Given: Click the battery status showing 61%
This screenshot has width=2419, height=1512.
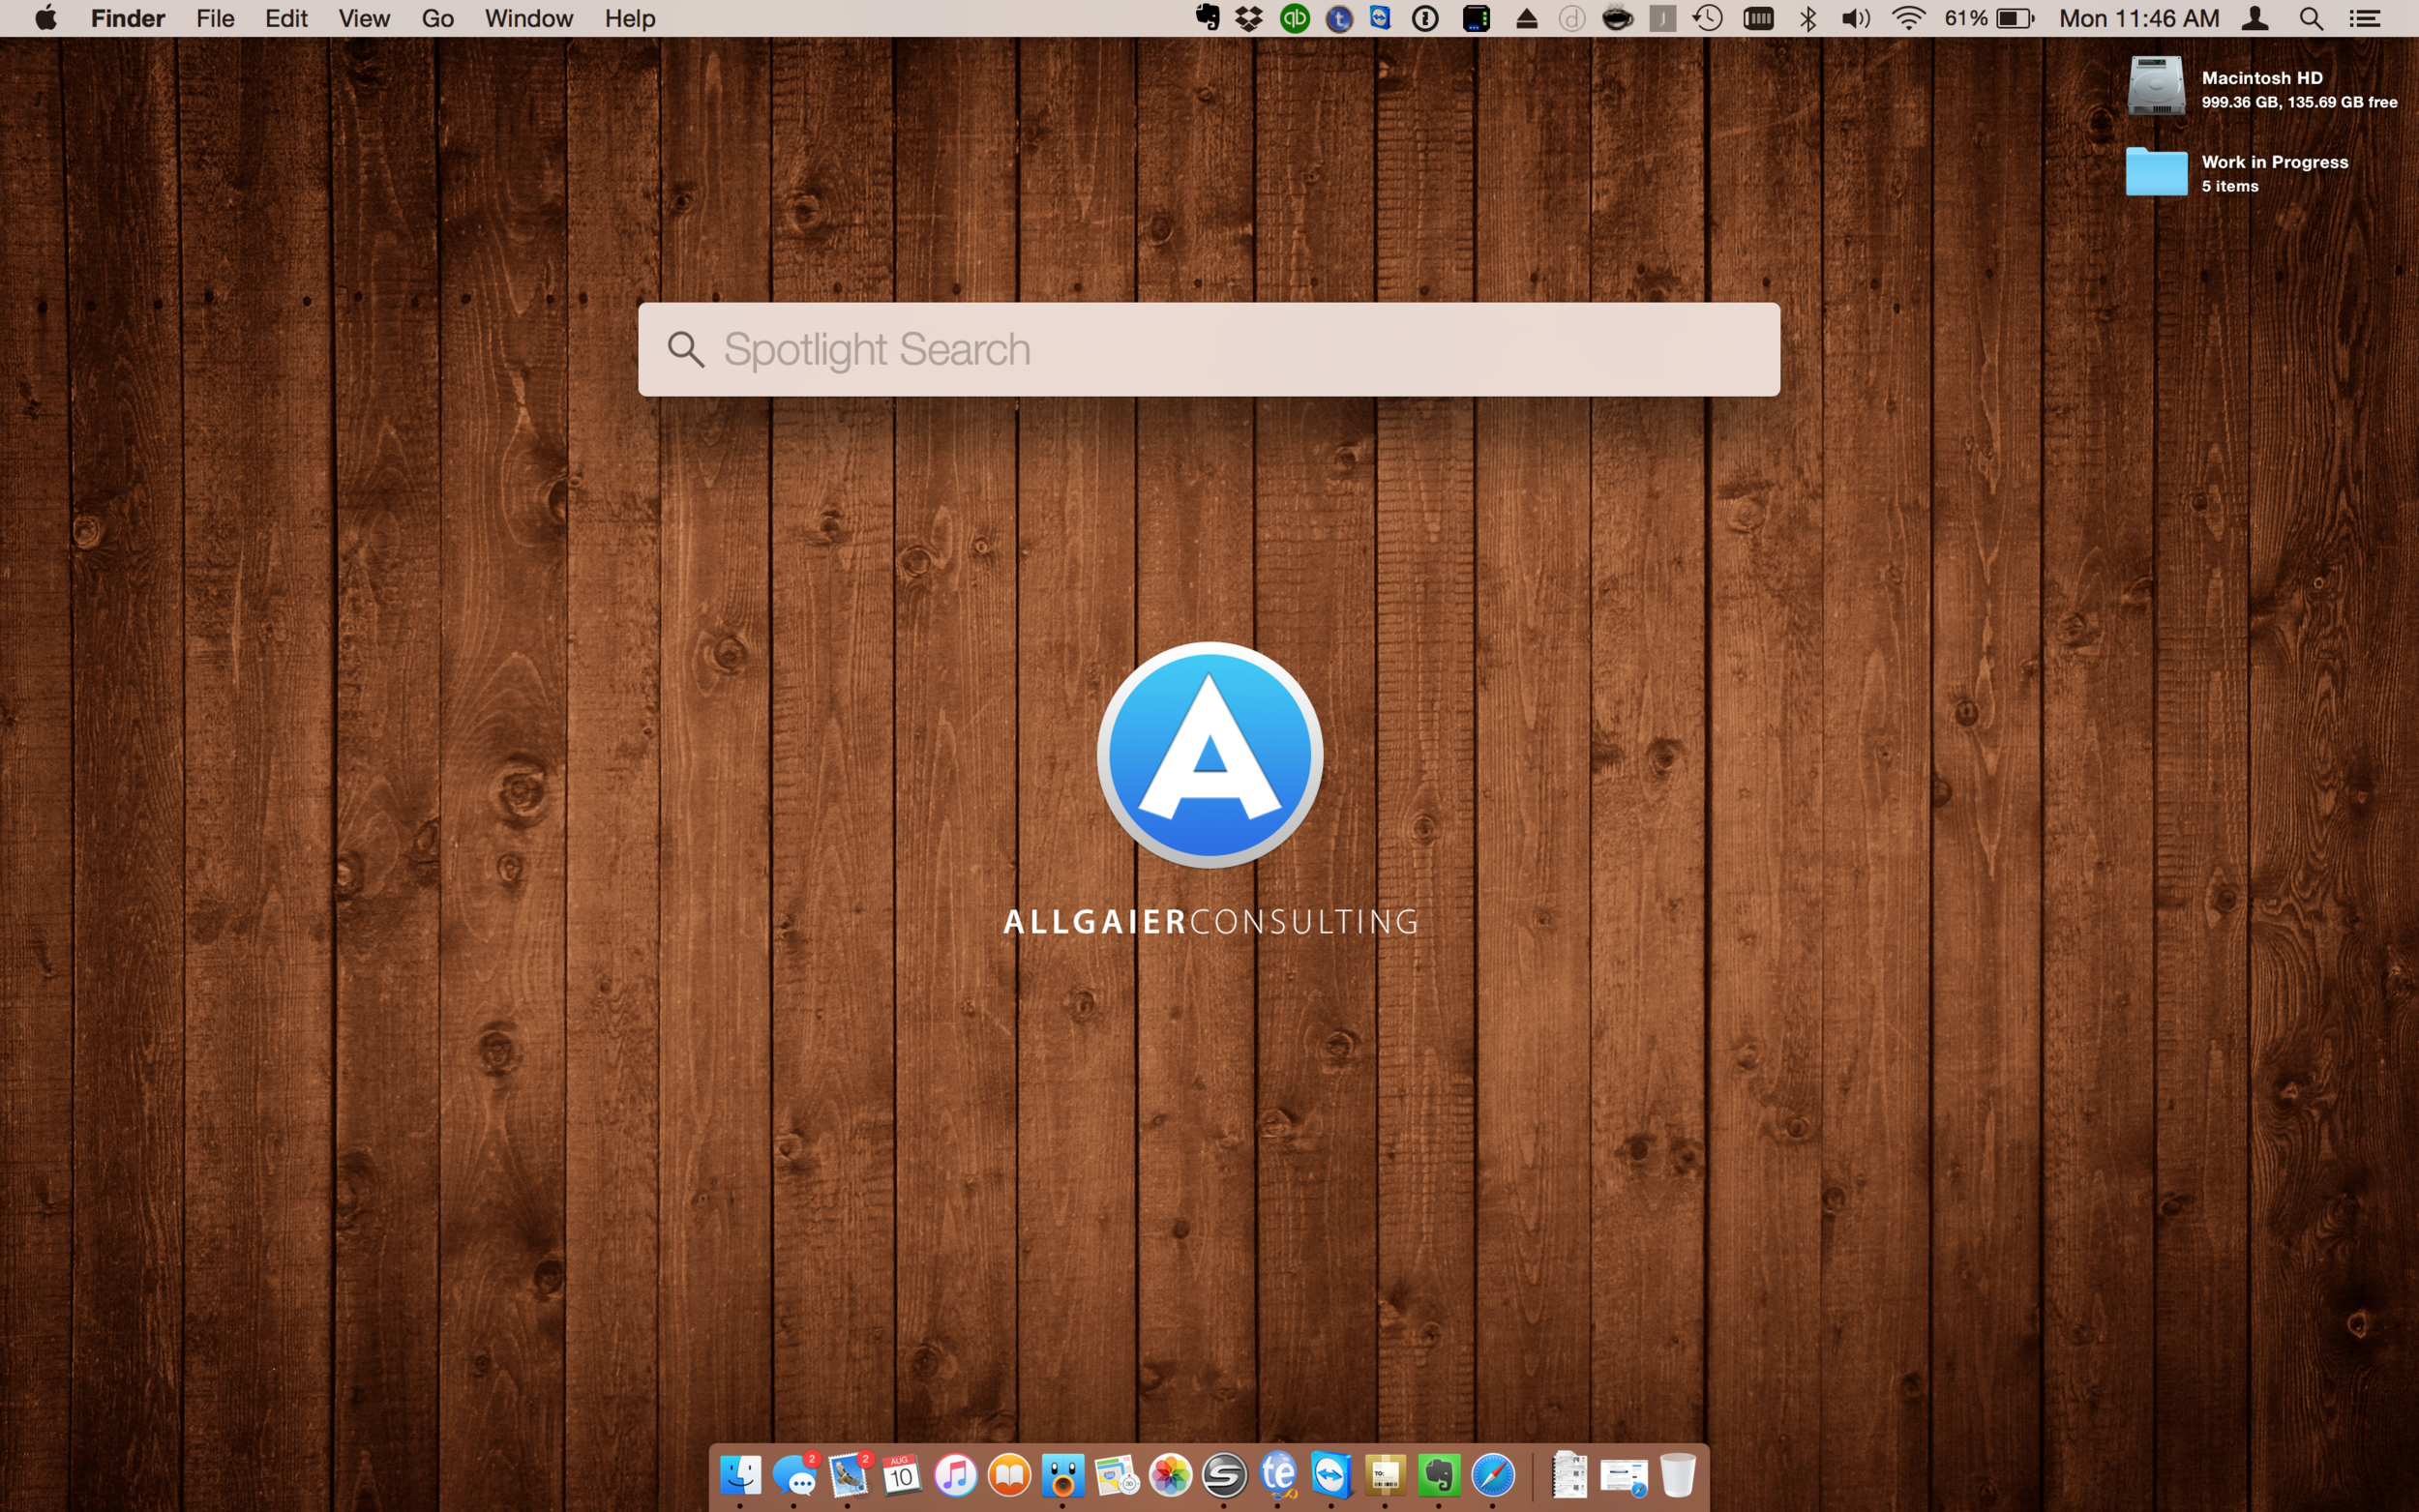Looking at the screenshot, I should click(1990, 18).
